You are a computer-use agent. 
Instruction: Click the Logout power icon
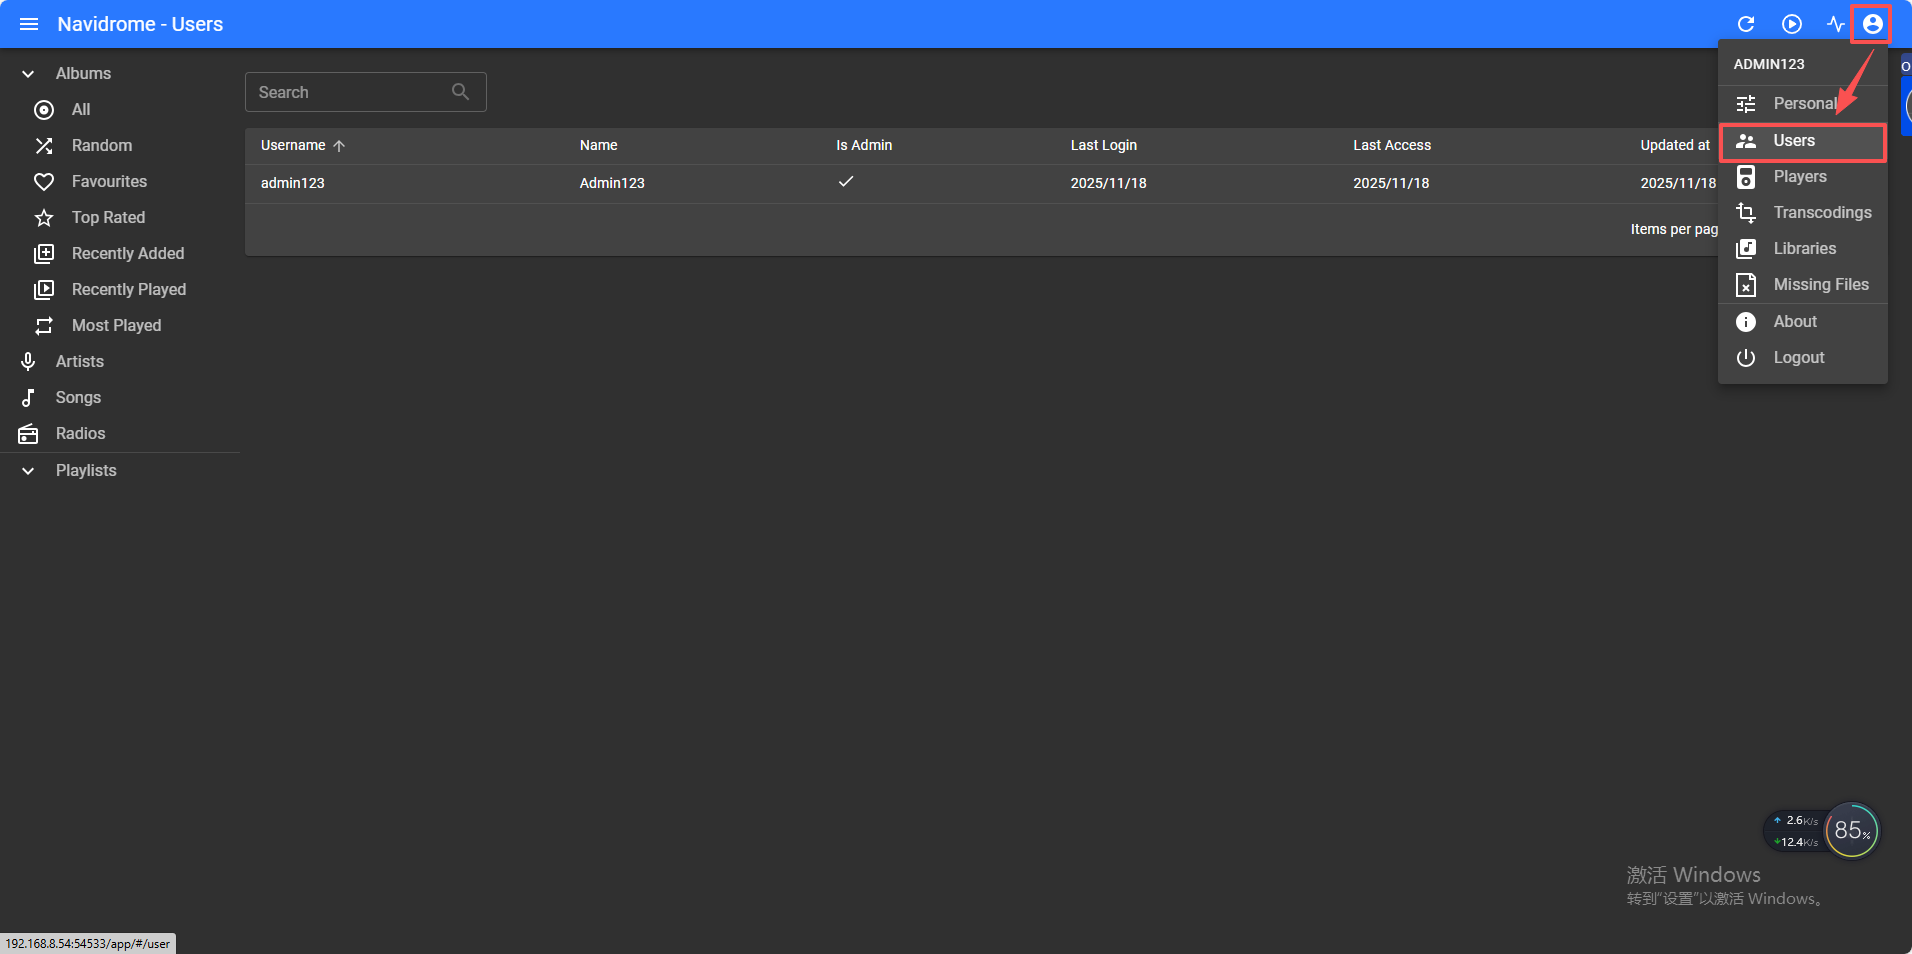click(1746, 358)
